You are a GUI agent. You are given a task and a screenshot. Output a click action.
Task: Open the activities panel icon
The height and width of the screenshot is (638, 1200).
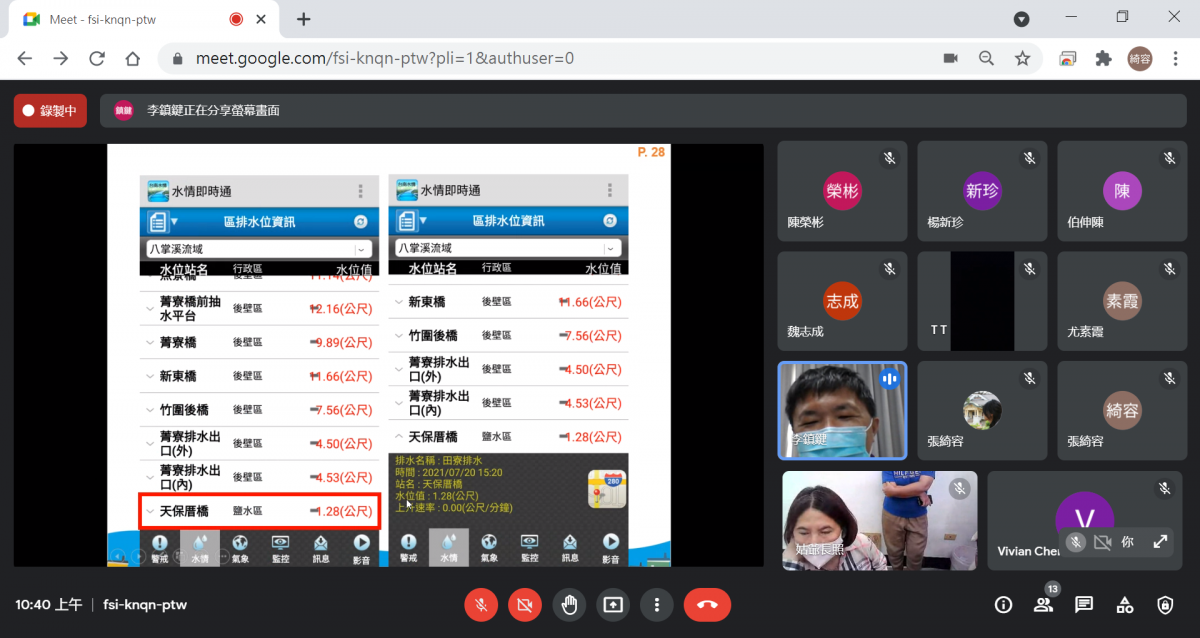(1125, 604)
